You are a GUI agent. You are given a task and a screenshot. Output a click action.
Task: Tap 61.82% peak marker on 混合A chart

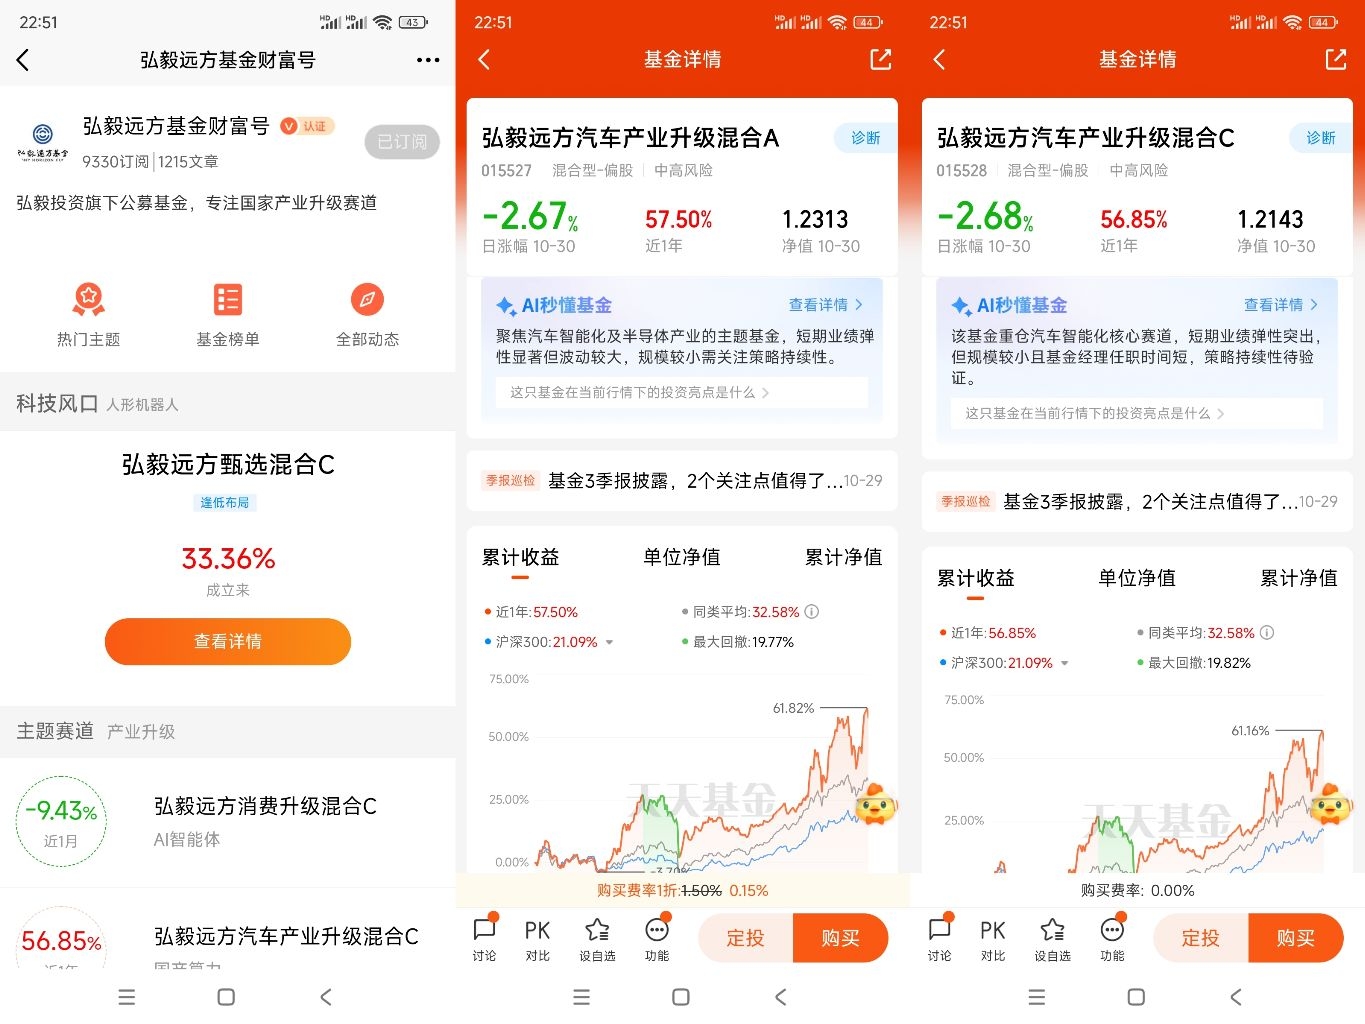[x=794, y=708]
